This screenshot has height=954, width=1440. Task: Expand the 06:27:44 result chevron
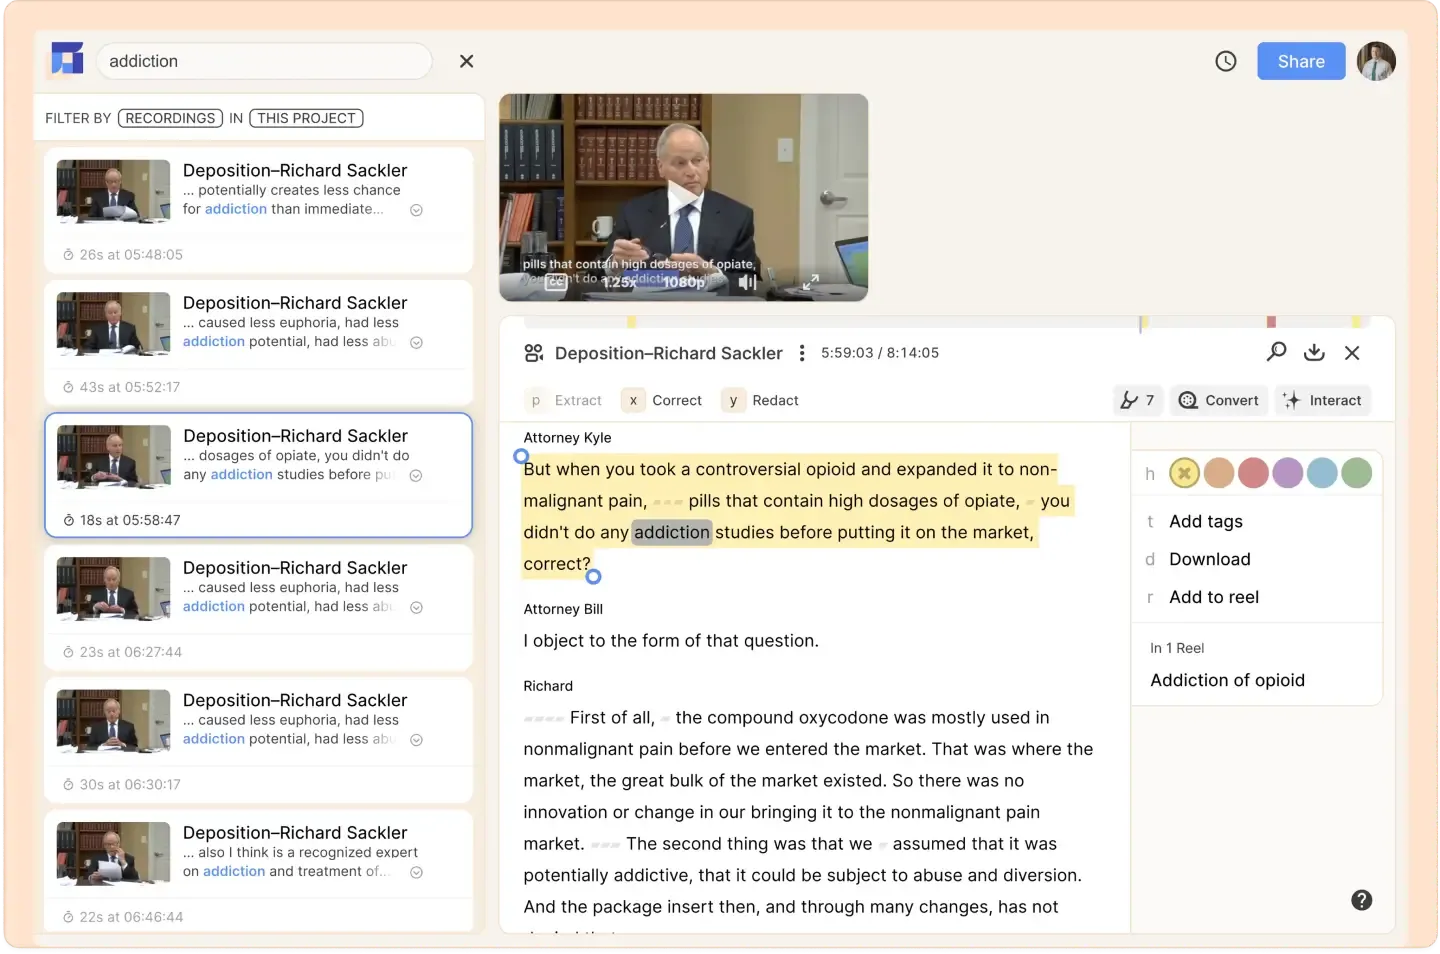click(417, 607)
